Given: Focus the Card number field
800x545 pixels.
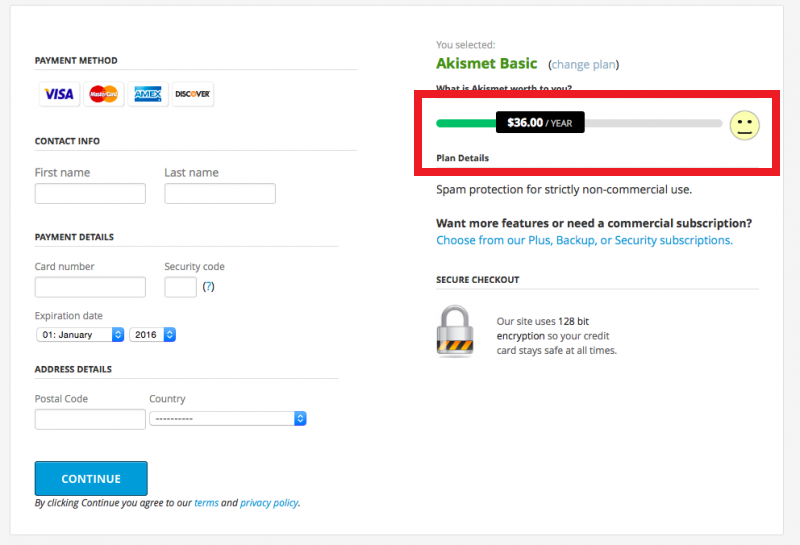Looking at the screenshot, I should pyautogui.click(x=90, y=287).
